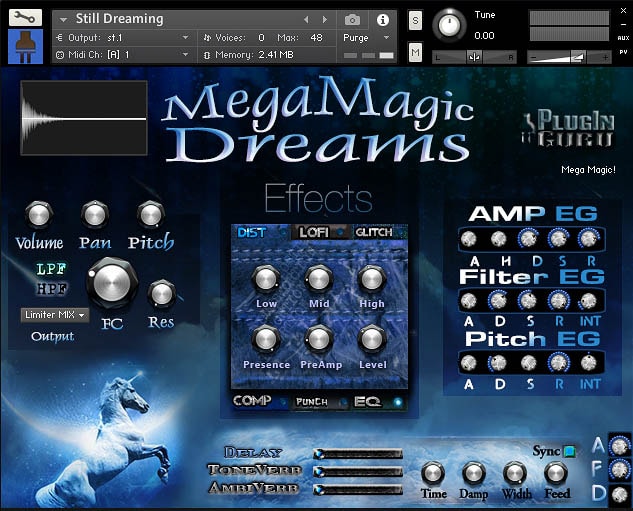Image resolution: width=633 pixels, height=511 pixels.
Task: Click the PreAmp distortion knob
Action: [319, 339]
